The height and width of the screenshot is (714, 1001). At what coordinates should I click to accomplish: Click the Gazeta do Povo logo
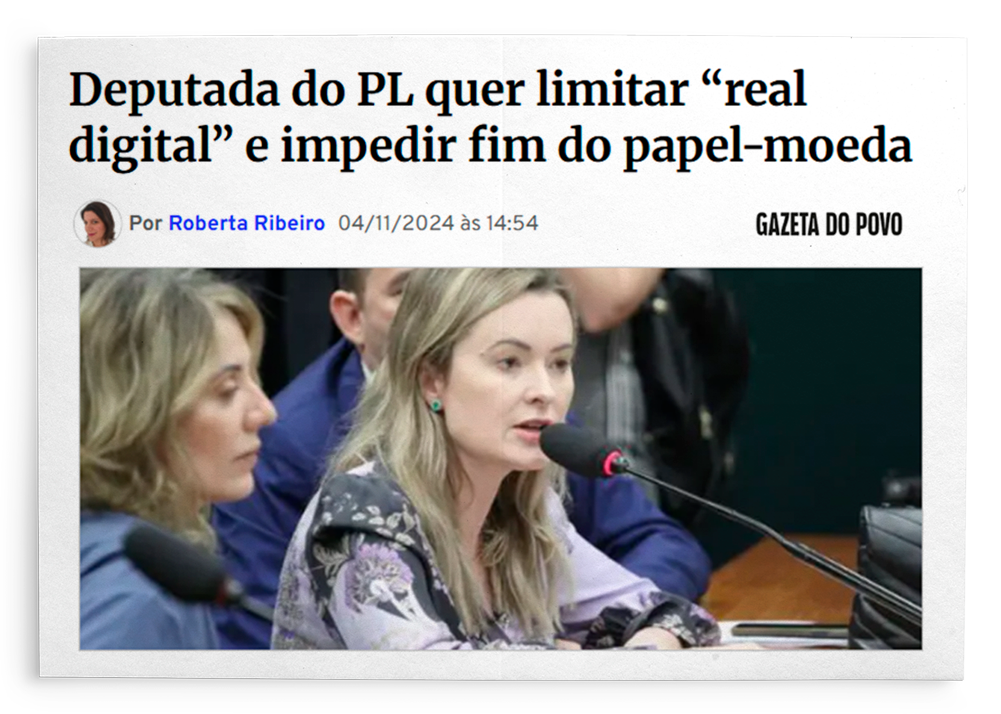[x=829, y=225]
